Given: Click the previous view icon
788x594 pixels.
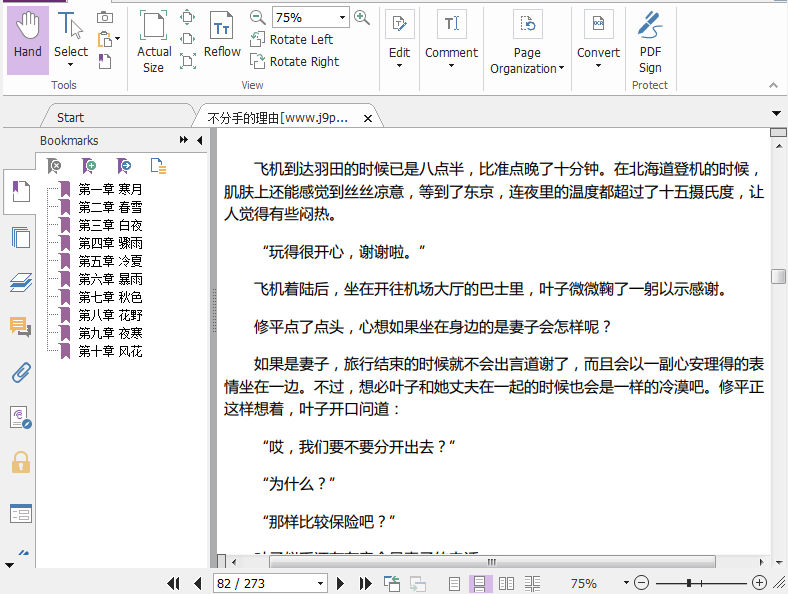Looking at the screenshot, I should coord(392,583).
